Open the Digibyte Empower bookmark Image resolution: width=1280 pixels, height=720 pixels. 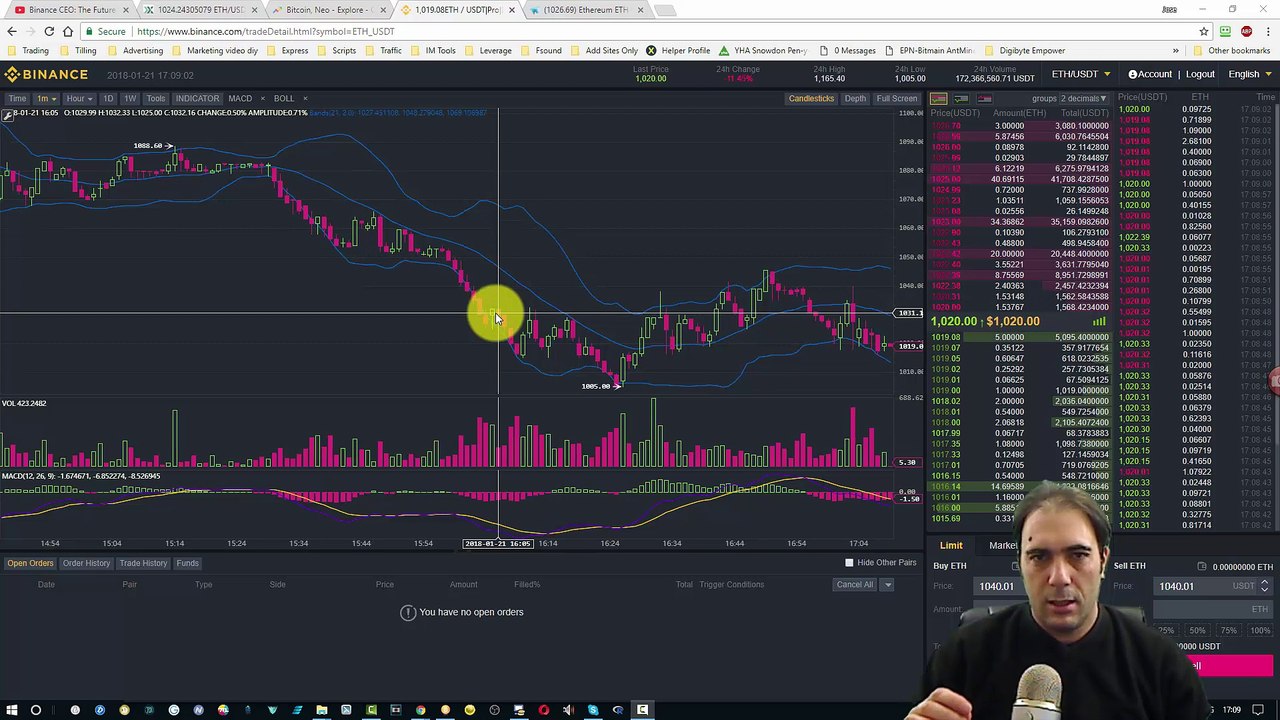[1025, 50]
